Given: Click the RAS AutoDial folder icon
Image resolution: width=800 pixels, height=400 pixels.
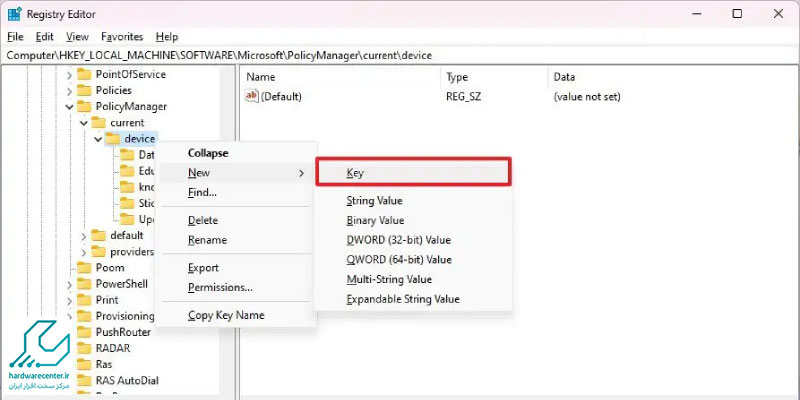Looking at the screenshot, I should click(84, 381).
